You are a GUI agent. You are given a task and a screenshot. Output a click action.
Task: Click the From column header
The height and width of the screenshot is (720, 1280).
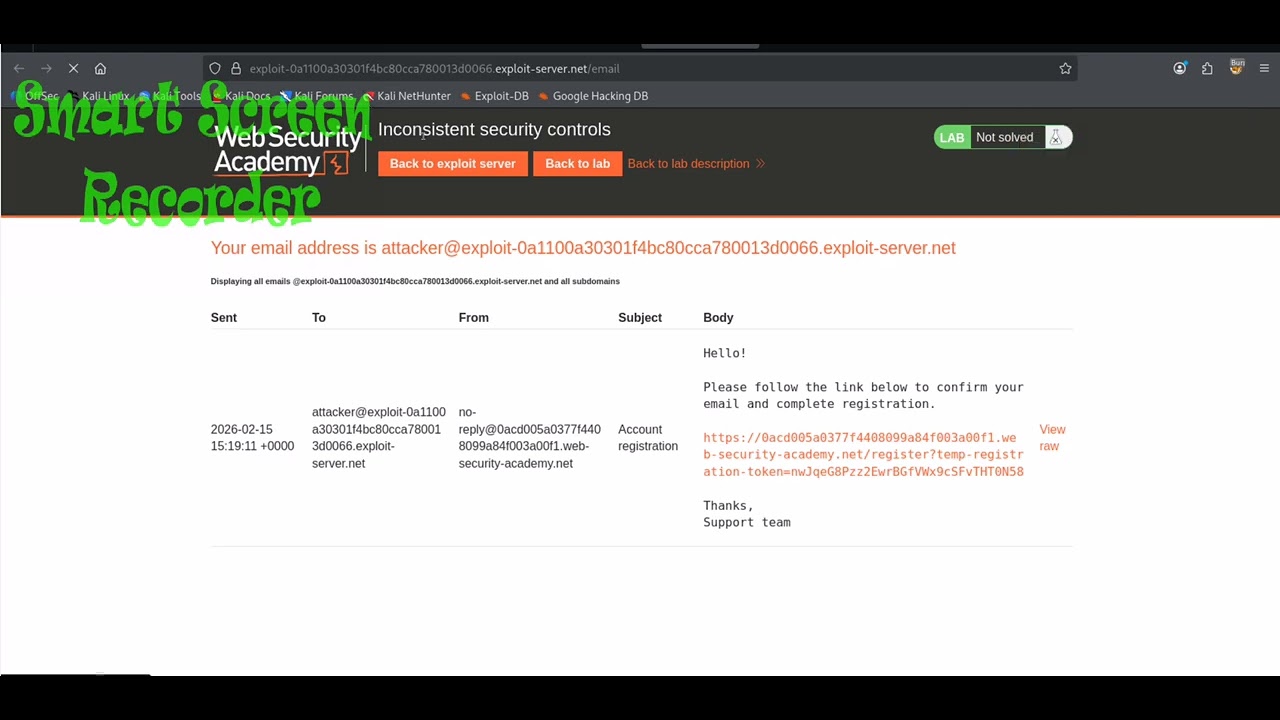474,318
